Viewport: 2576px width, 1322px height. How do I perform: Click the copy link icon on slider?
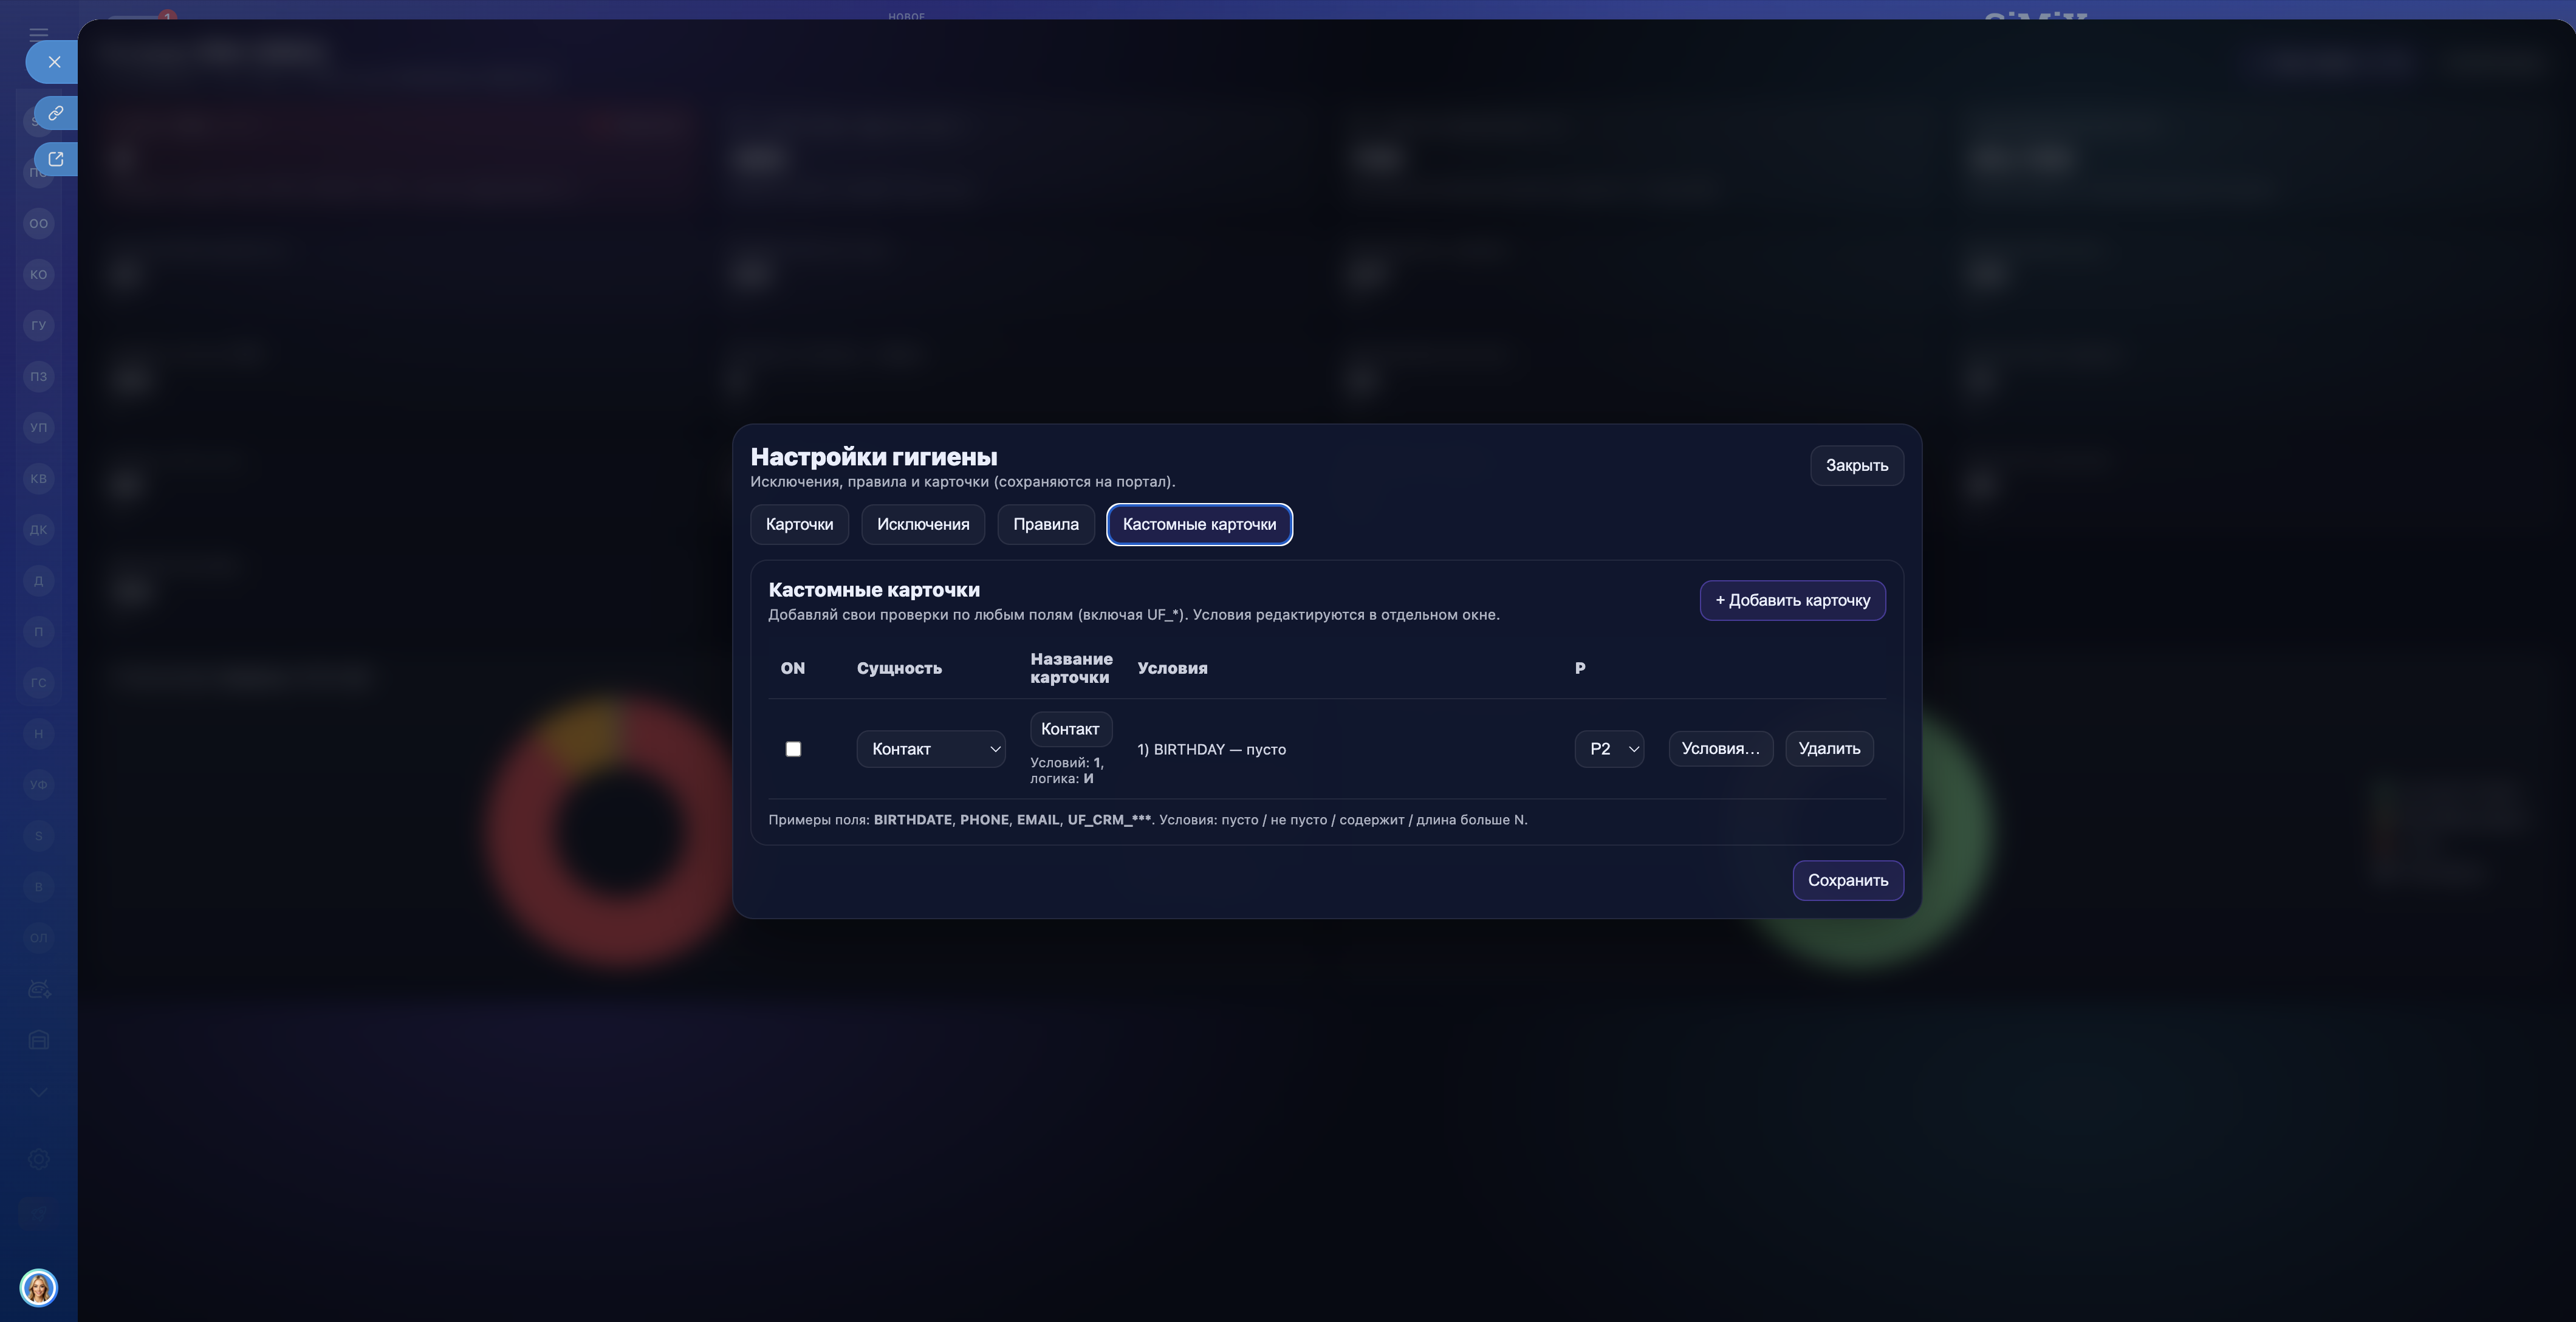[x=56, y=113]
